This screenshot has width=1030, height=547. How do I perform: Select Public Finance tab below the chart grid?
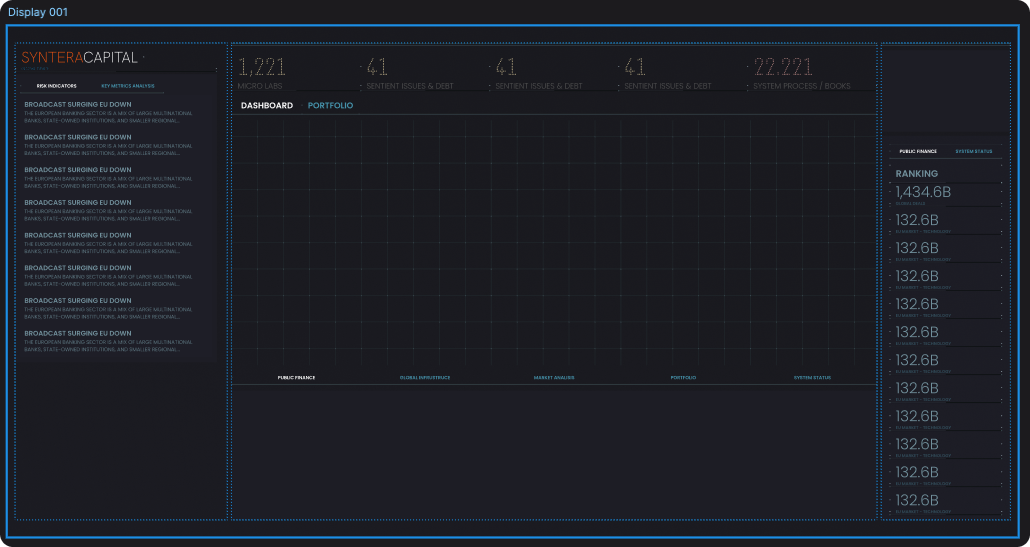[x=296, y=378]
